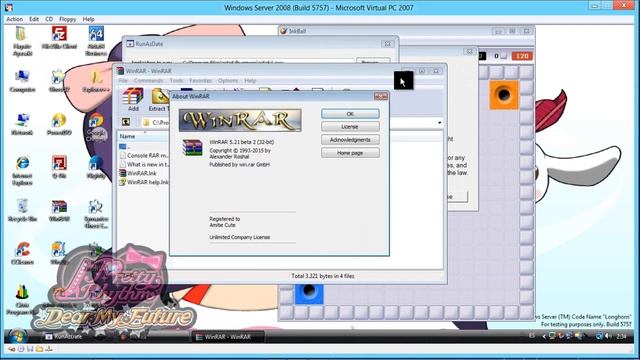The image size is (640, 360).
Task: Click OK in the About WinRAR dialog
Action: tap(350, 113)
